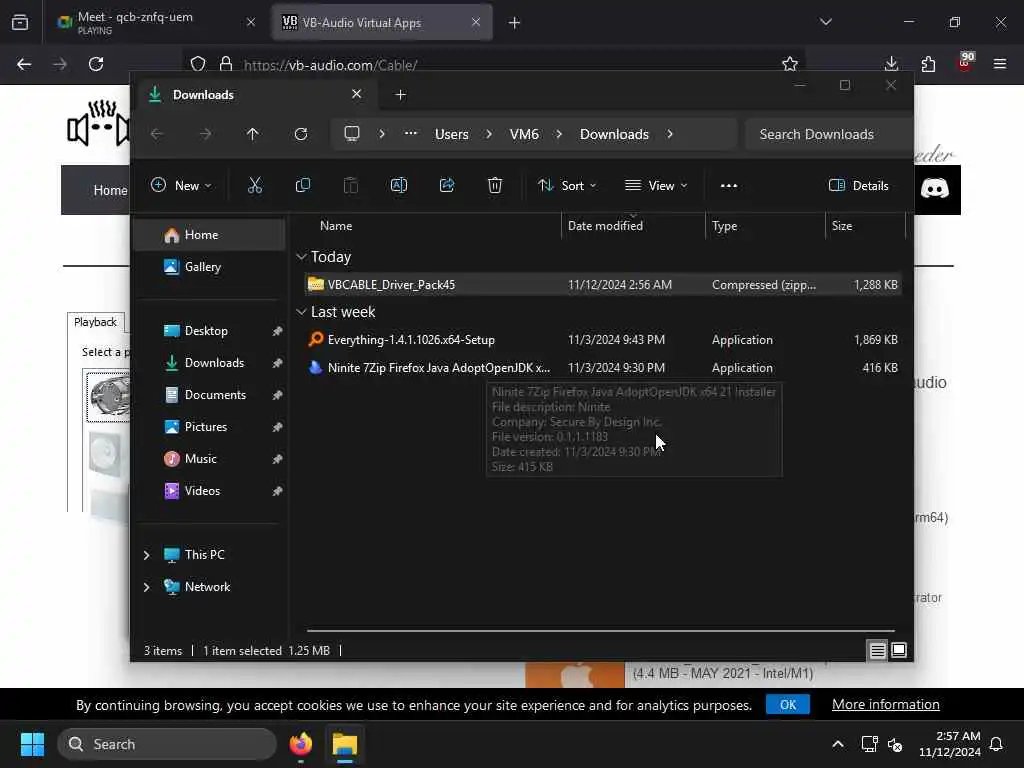Show hidden system tray icons
Viewport: 1024px width, 768px height.
pyautogui.click(x=838, y=744)
